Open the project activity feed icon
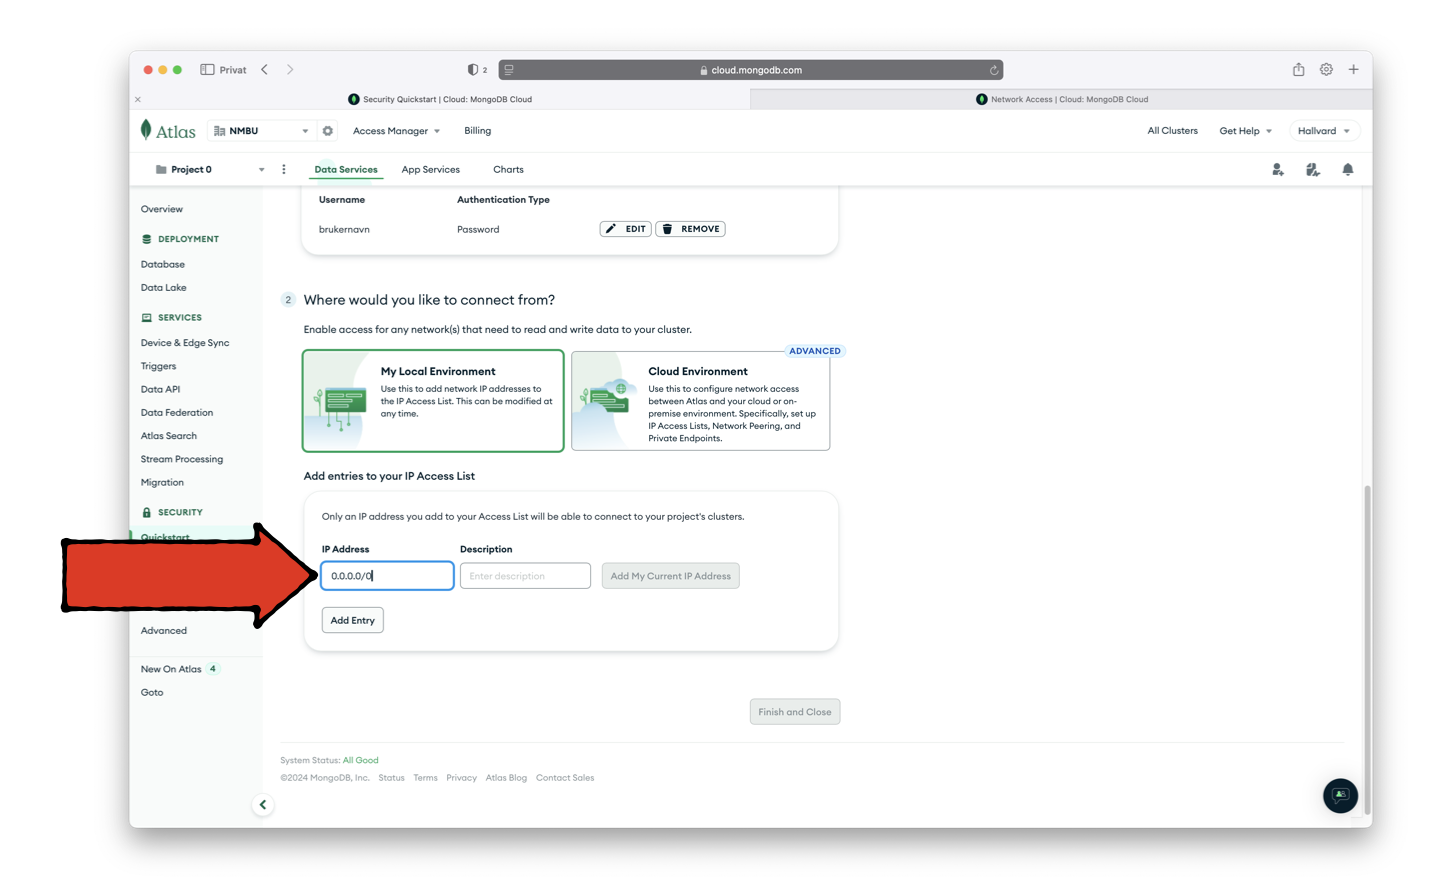1435x894 pixels. pos(1313,170)
